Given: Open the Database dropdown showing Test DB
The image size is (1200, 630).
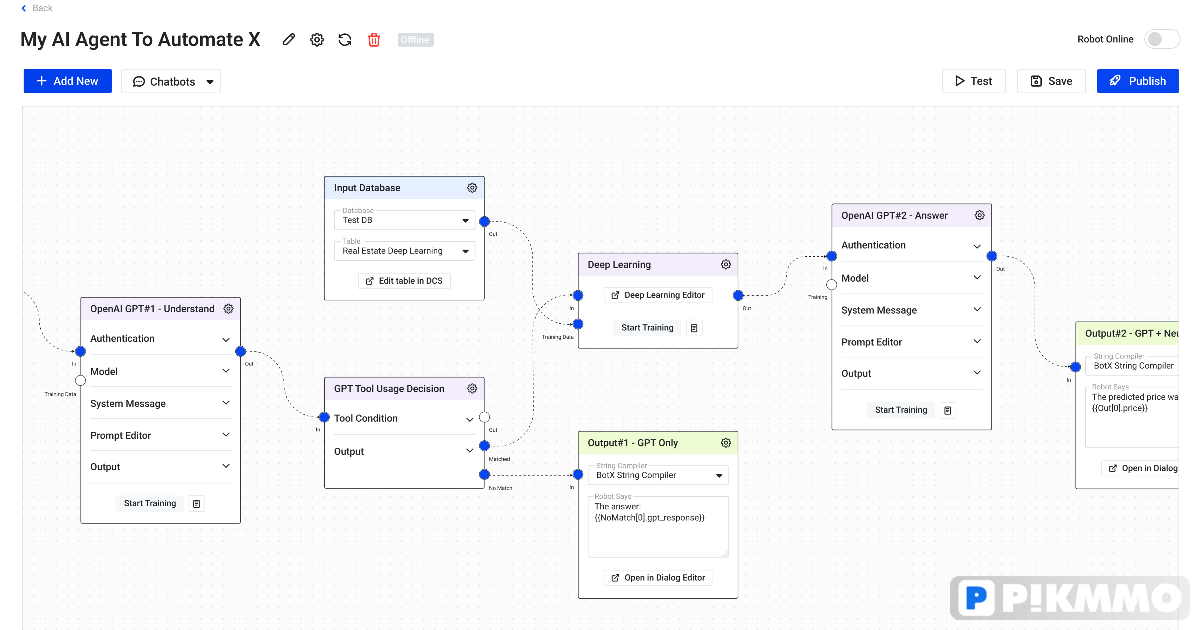Looking at the screenshot, I should click(x=405, y=220).
